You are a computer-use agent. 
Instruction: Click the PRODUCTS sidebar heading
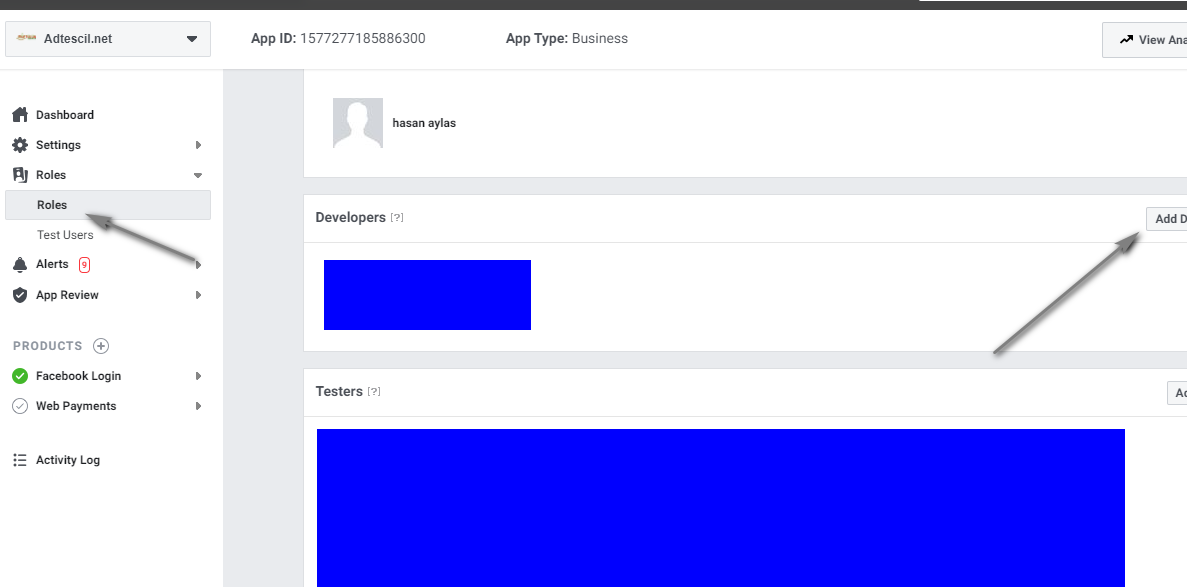48,346
